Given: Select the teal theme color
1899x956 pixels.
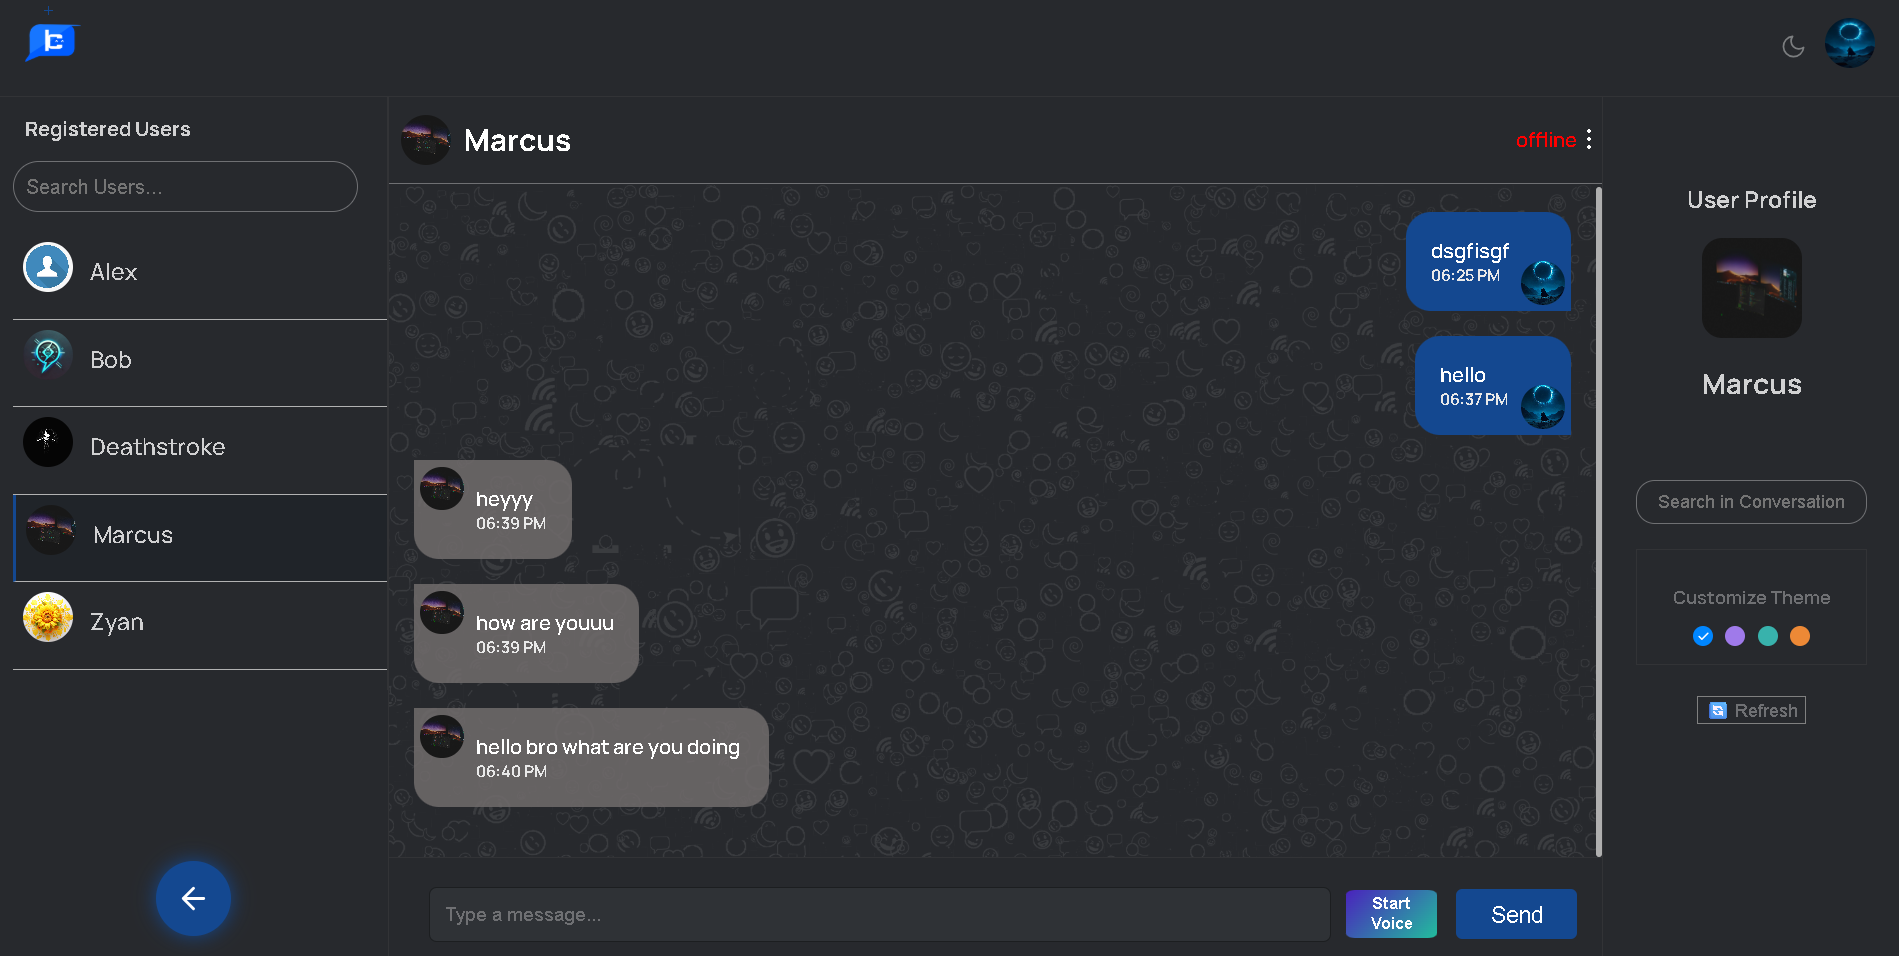Looking at the screenshot, I should (1768, 636).
